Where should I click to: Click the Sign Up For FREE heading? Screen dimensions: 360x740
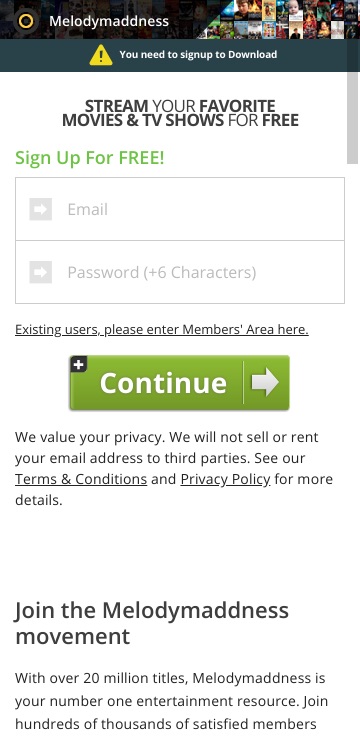coord(90,158)
